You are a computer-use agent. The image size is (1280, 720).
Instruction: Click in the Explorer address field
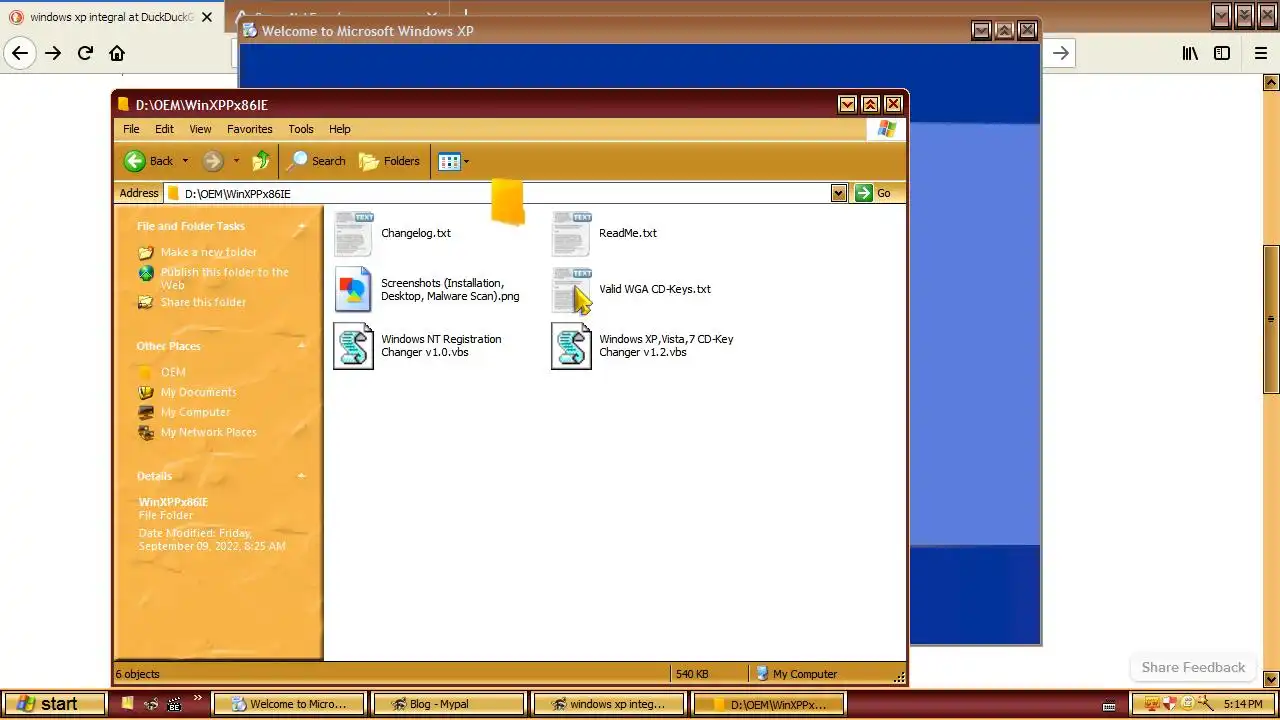(x=497, y=193)
